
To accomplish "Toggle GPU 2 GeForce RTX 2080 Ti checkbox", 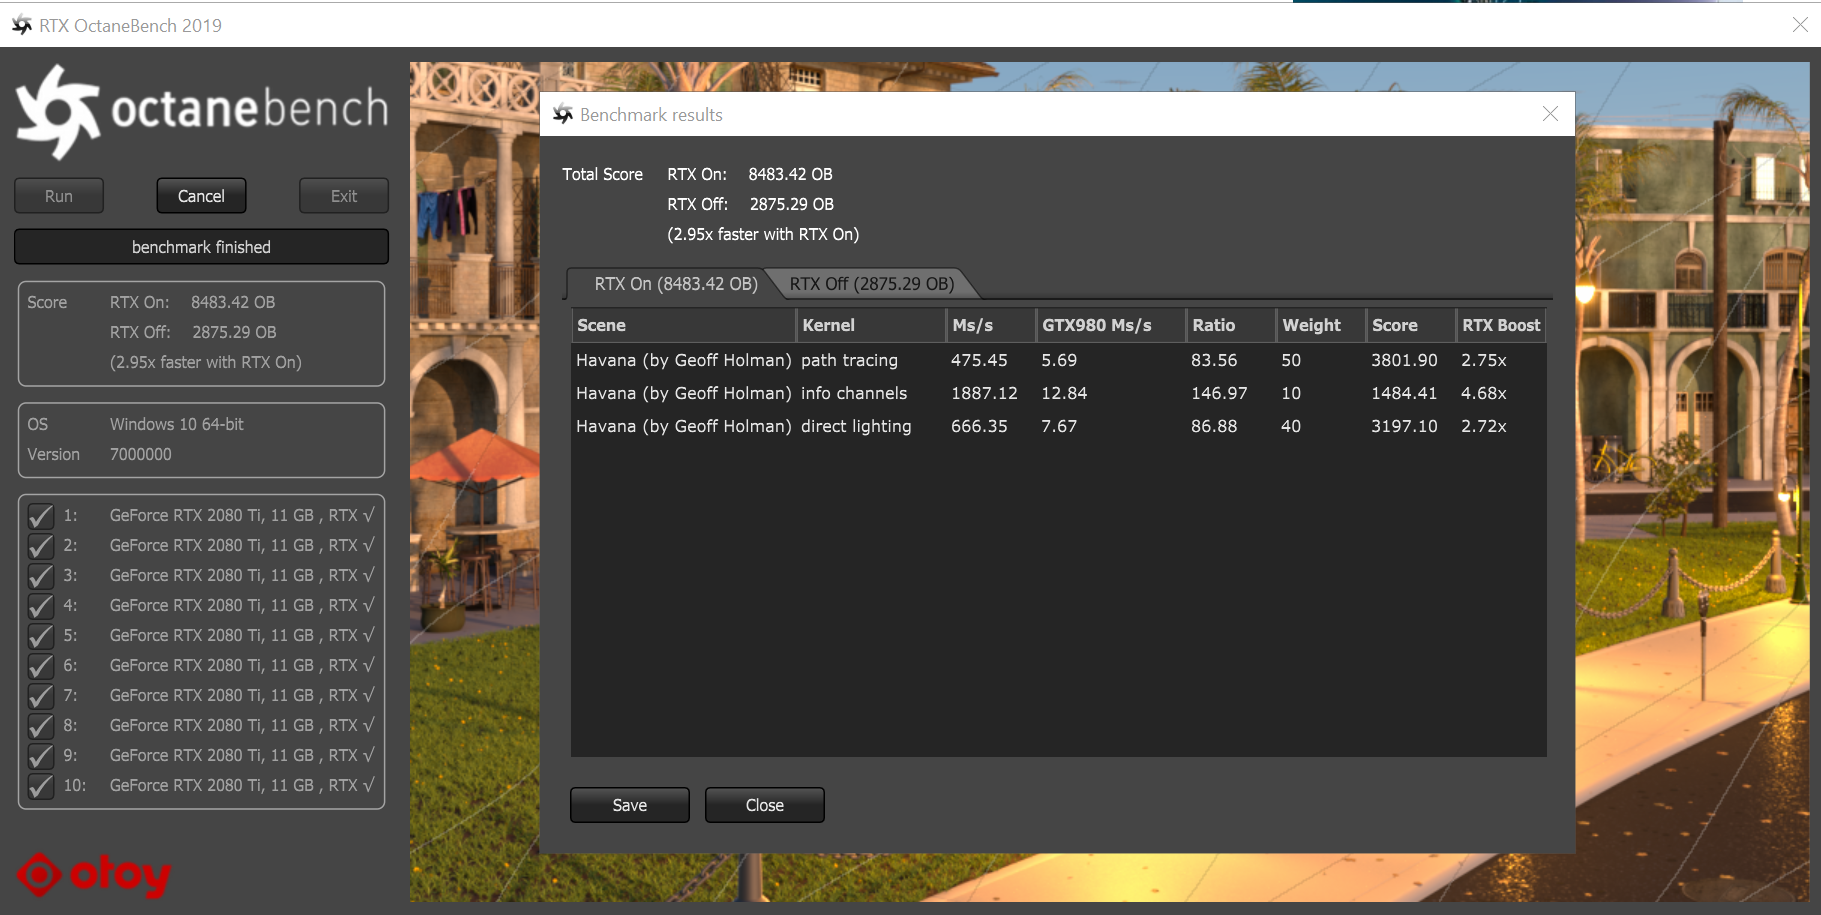I will [x=41, y=546].
